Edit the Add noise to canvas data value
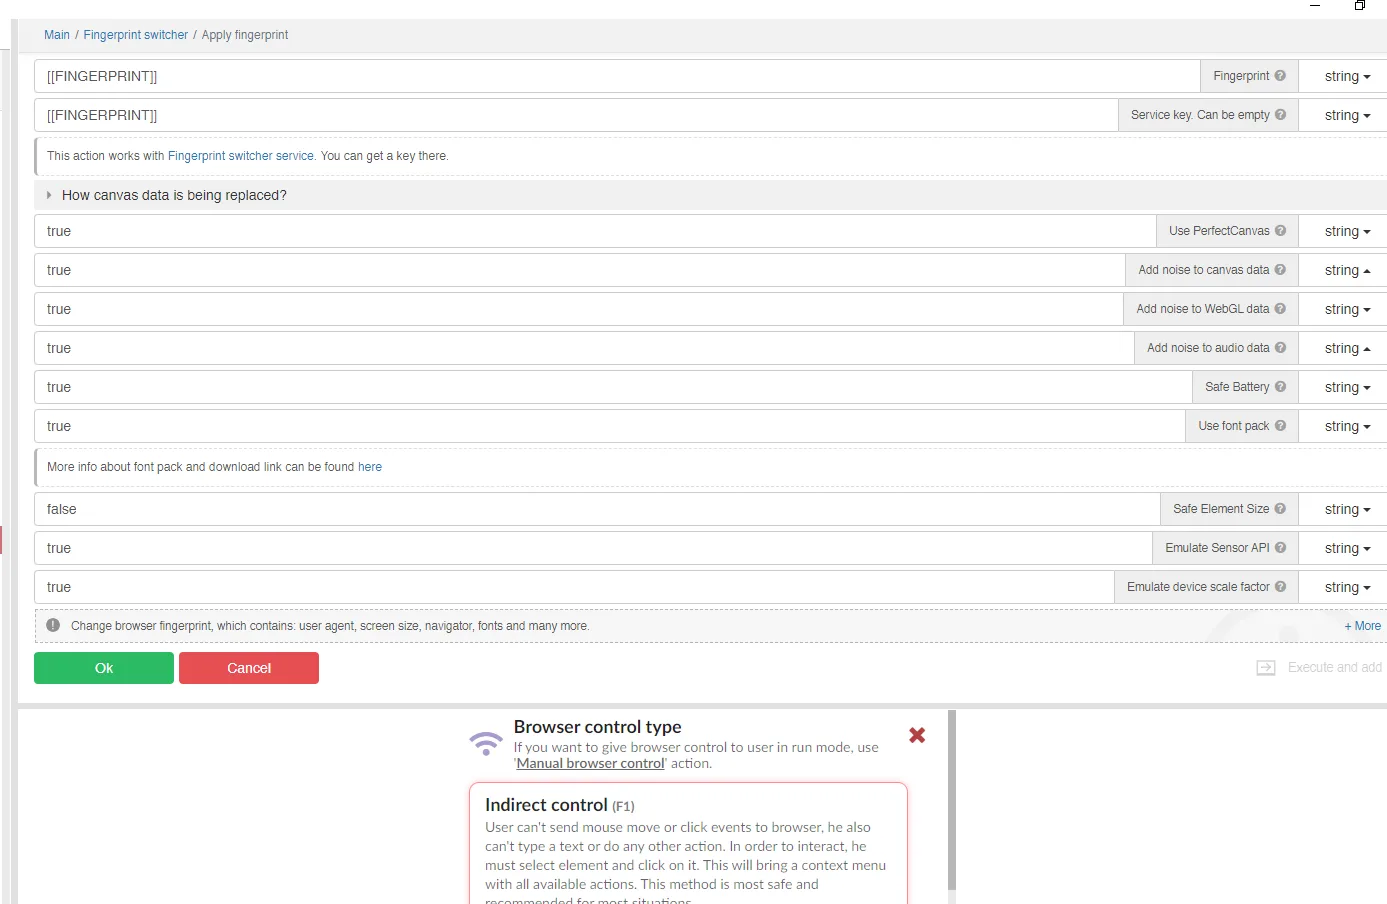 (580, 270)
